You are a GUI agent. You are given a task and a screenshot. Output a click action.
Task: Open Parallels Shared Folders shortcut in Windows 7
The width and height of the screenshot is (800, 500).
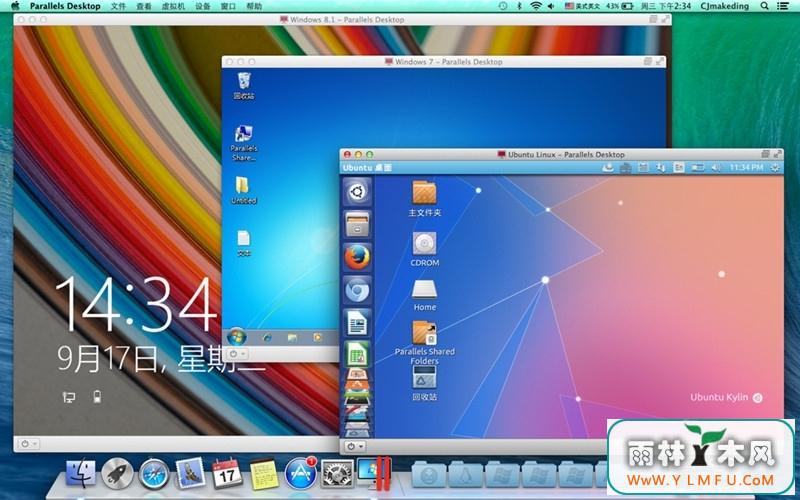click(x=244, y=143)
